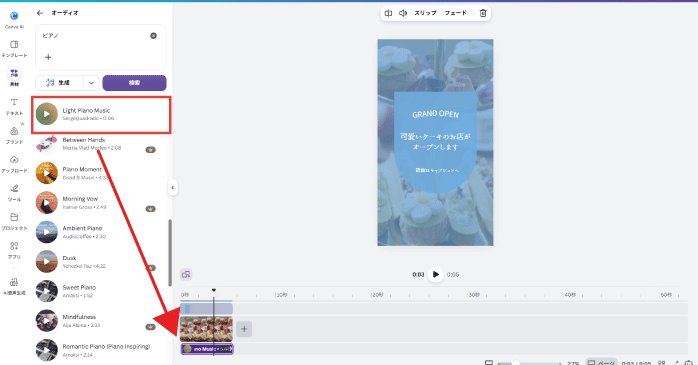Click the 'Sweet Piano' title text
Image resolution: width=698 pixels, height=365 pixels.
tap(79, 288)
